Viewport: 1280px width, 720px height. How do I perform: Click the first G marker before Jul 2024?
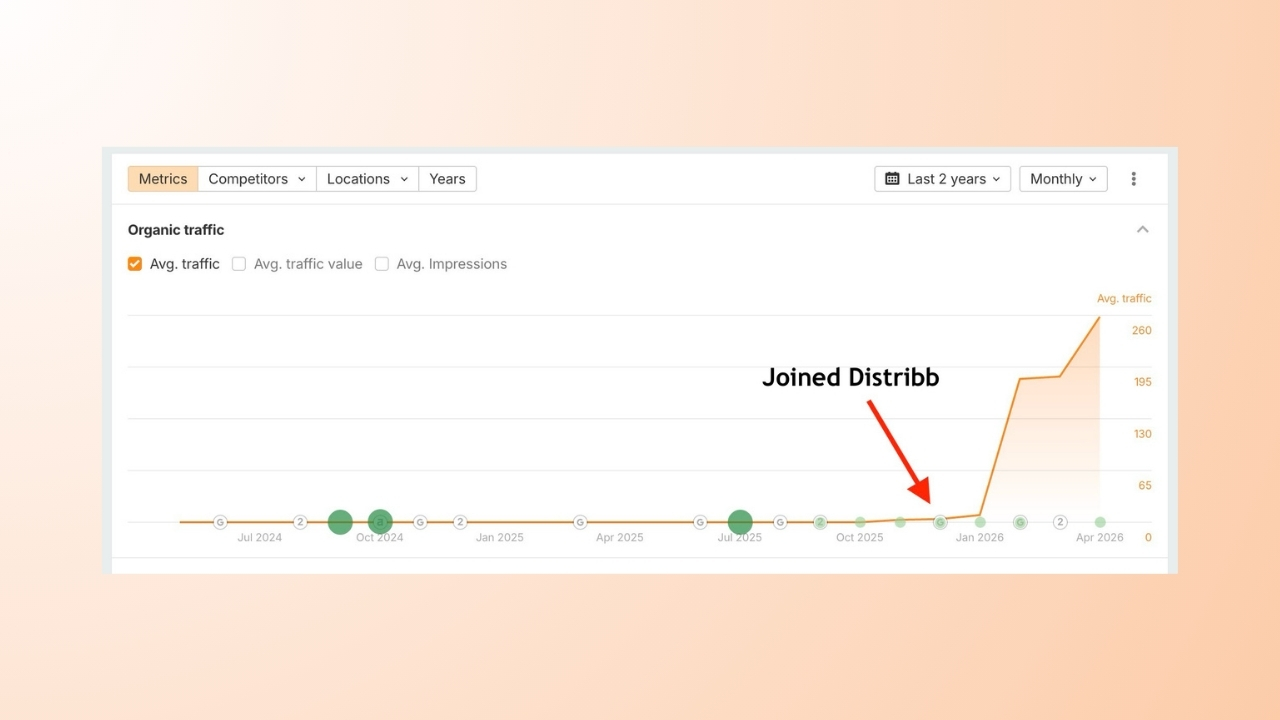coord(220,522)
